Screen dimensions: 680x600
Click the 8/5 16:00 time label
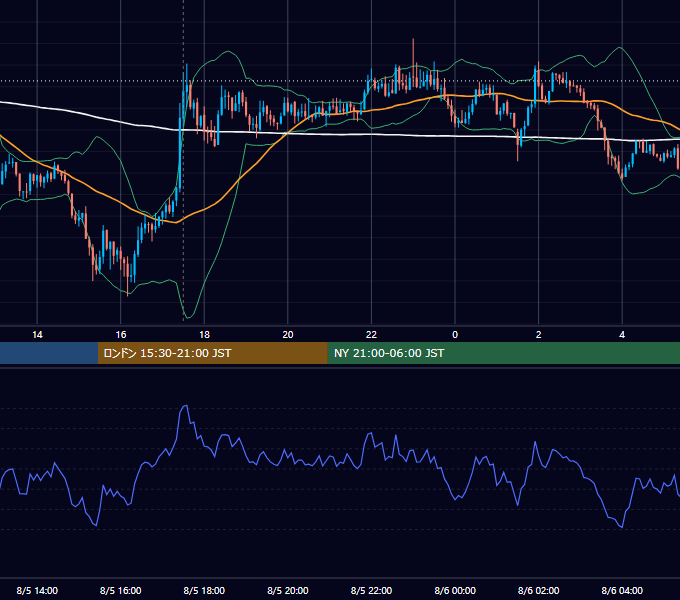121,590
